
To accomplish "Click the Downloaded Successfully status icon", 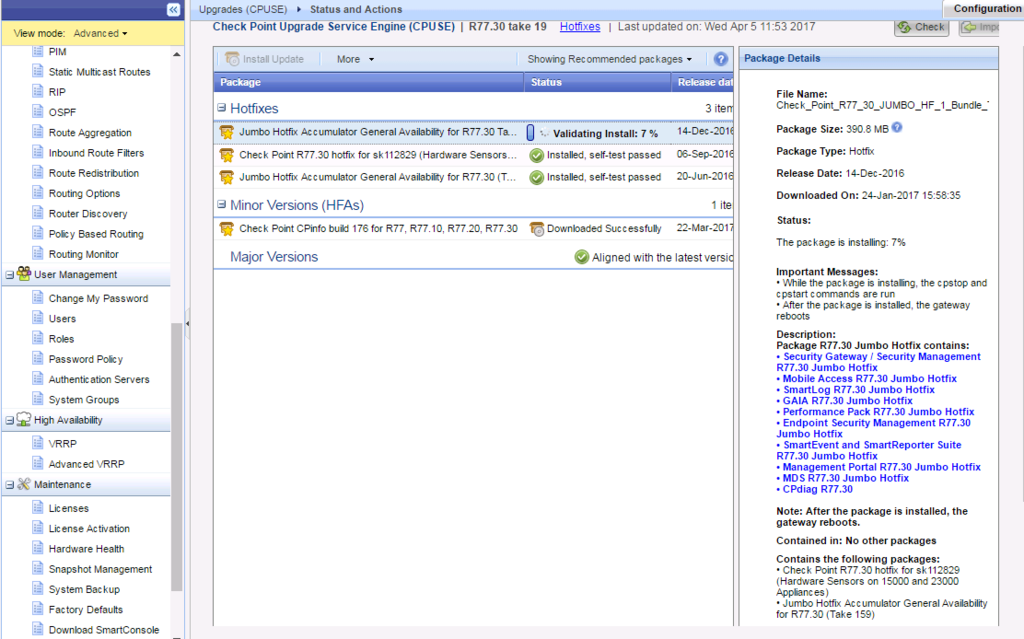I will pyautogui.click(x=536, y=229).
